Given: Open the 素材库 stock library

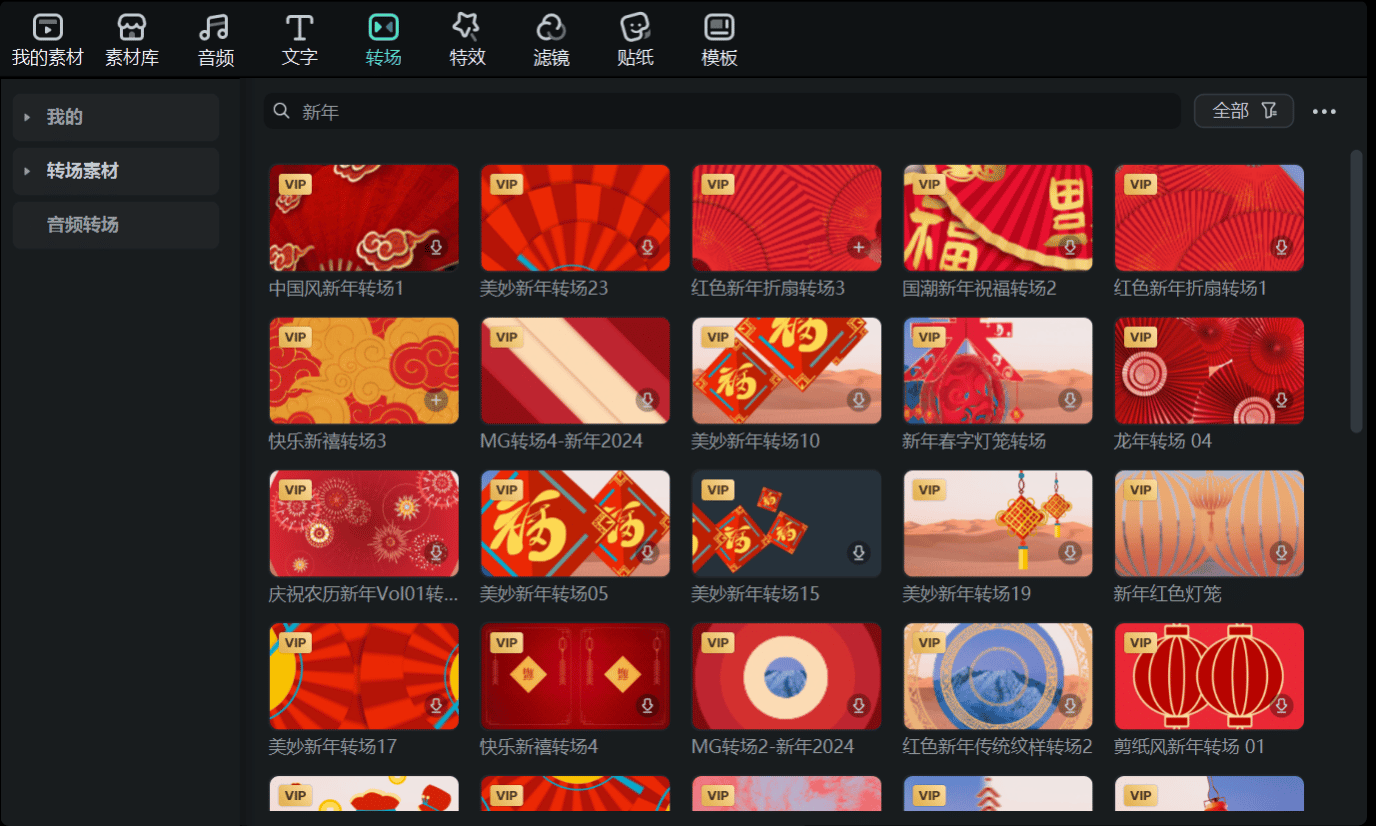Looking at the screenshot, I should [x=132, y=41].
